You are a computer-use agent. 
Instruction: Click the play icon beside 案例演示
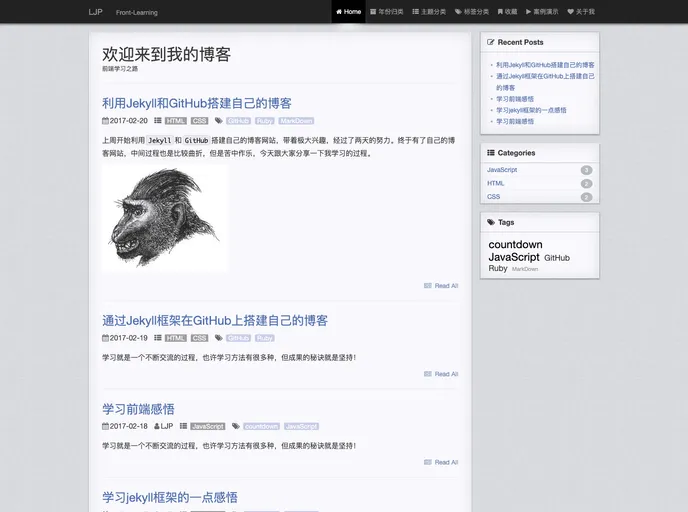tap(529, 12)
